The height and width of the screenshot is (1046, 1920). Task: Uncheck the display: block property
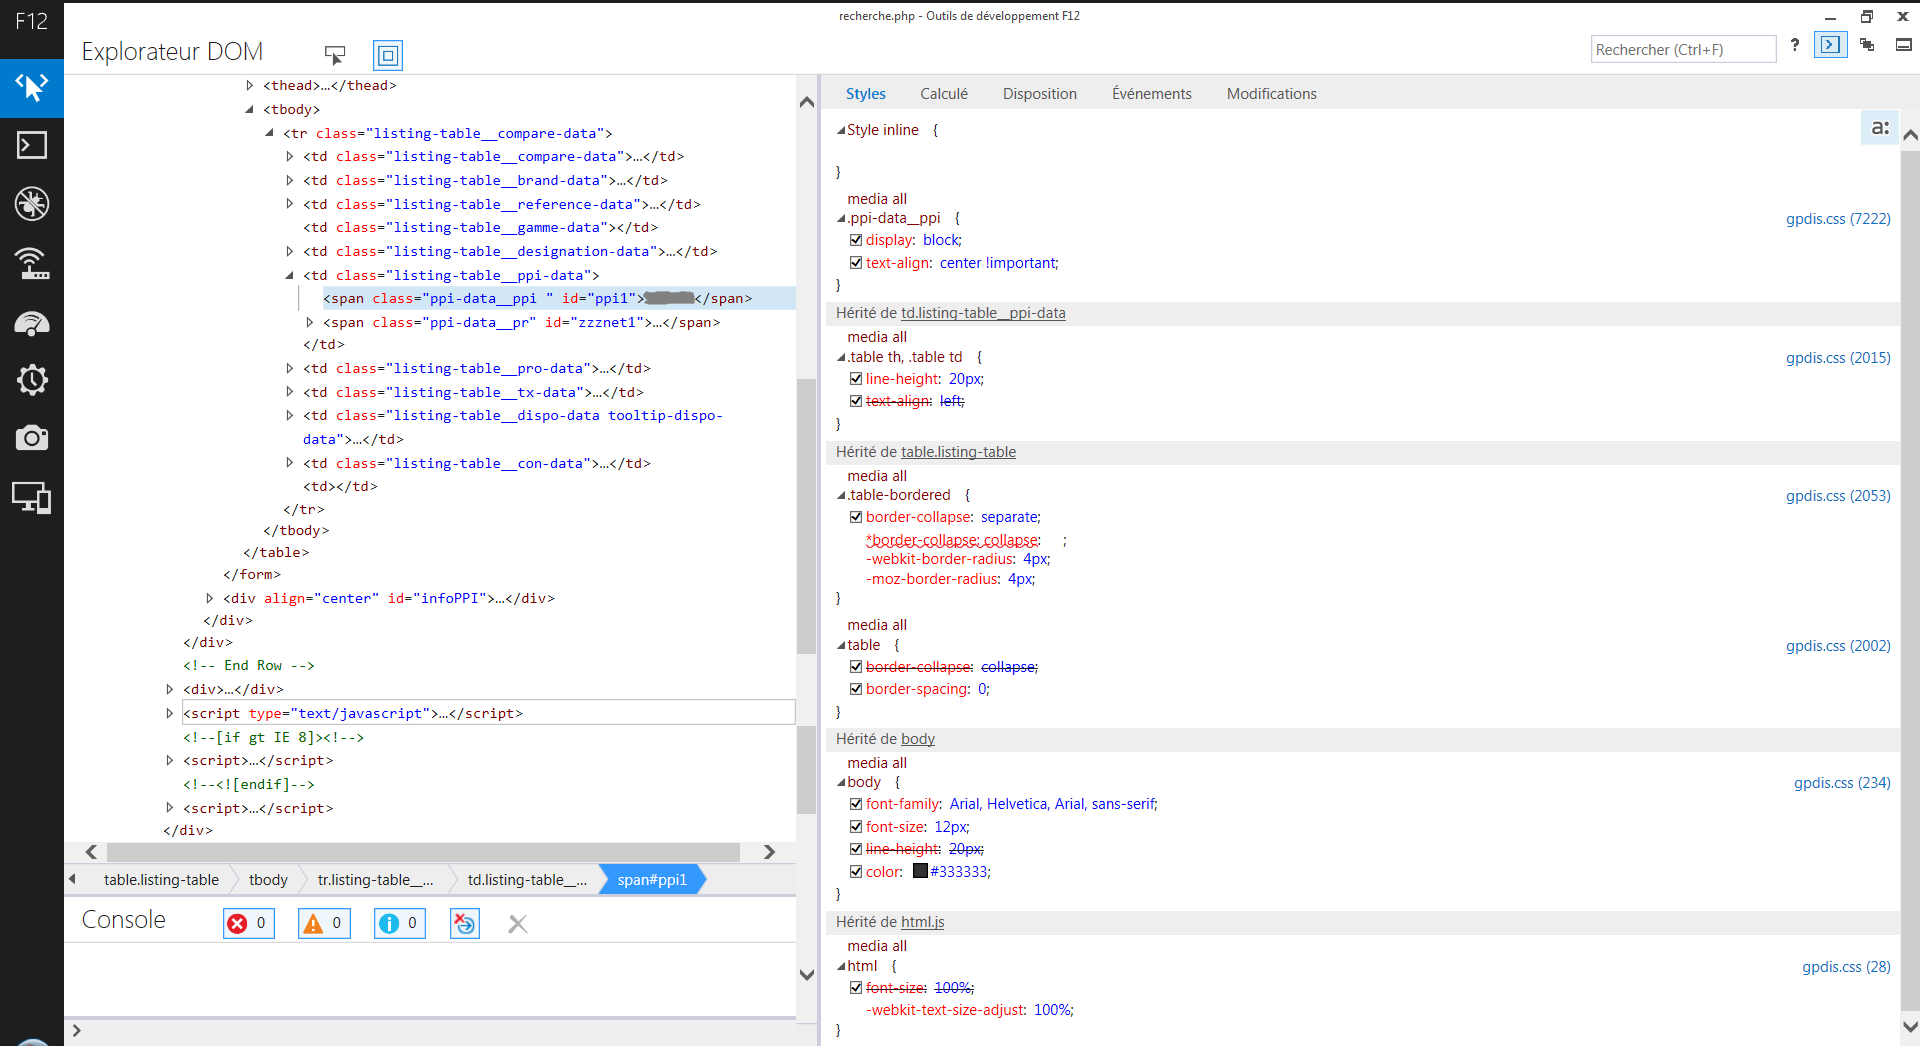pyautogui.click(x=856, y=240)
